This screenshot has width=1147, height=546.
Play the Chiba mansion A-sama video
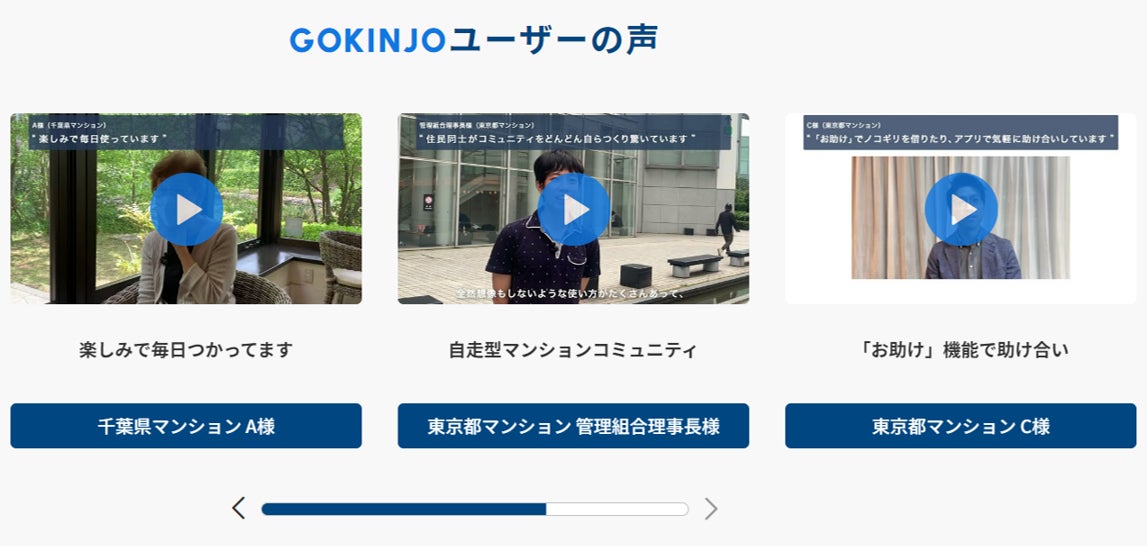[187, 209]
